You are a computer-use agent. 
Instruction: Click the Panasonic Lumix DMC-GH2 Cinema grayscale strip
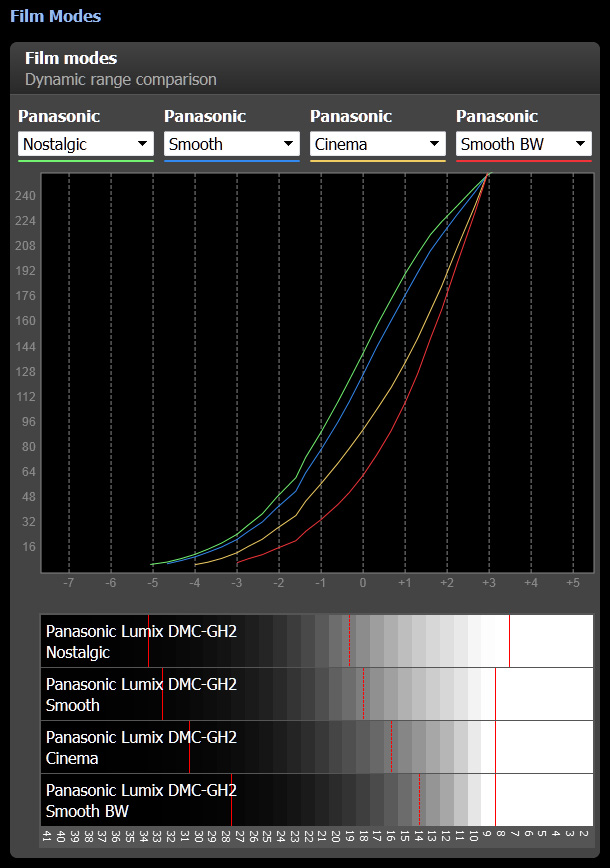pyautogui.click(x=317, y=747)
